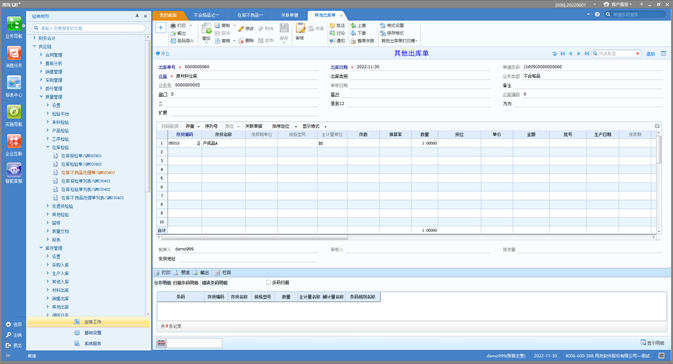Expand the 来料检验 tree node

(x=48, y=122)
